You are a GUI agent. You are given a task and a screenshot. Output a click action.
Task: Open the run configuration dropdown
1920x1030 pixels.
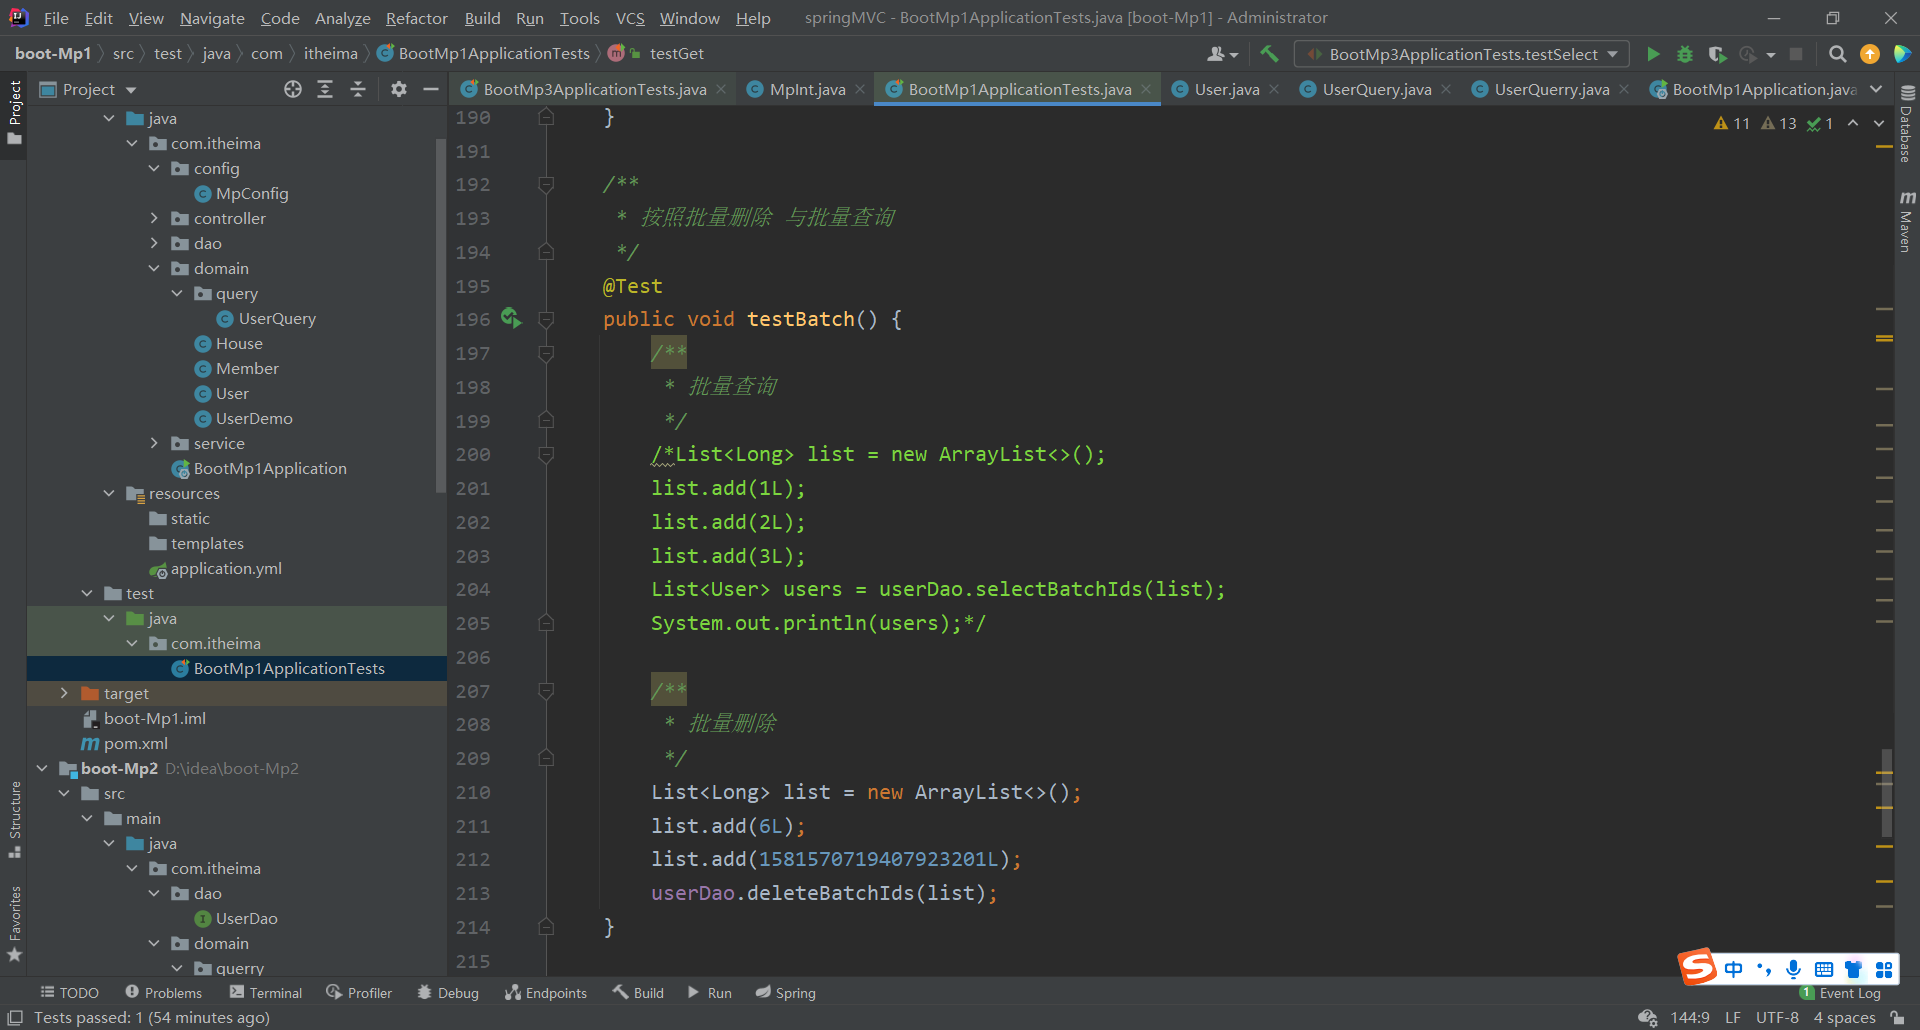pyautogui.click(x=1462, y=54)
